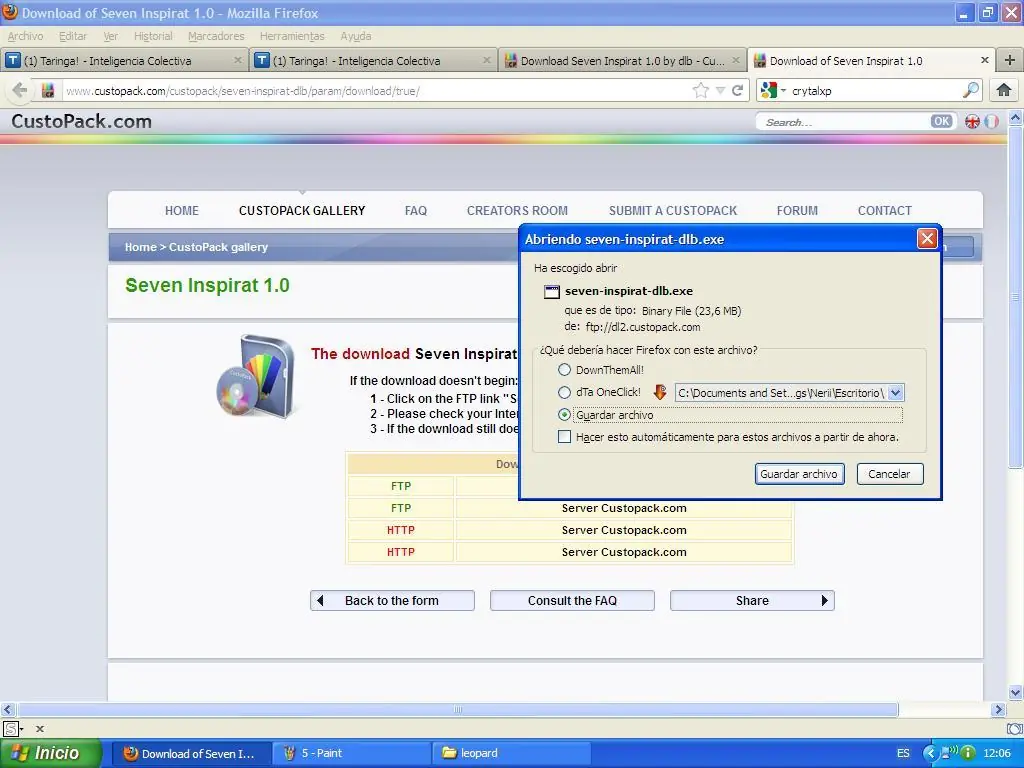Open the Ayuda menu
This screenshot has width=1024, height=768.
coord(355,36)
